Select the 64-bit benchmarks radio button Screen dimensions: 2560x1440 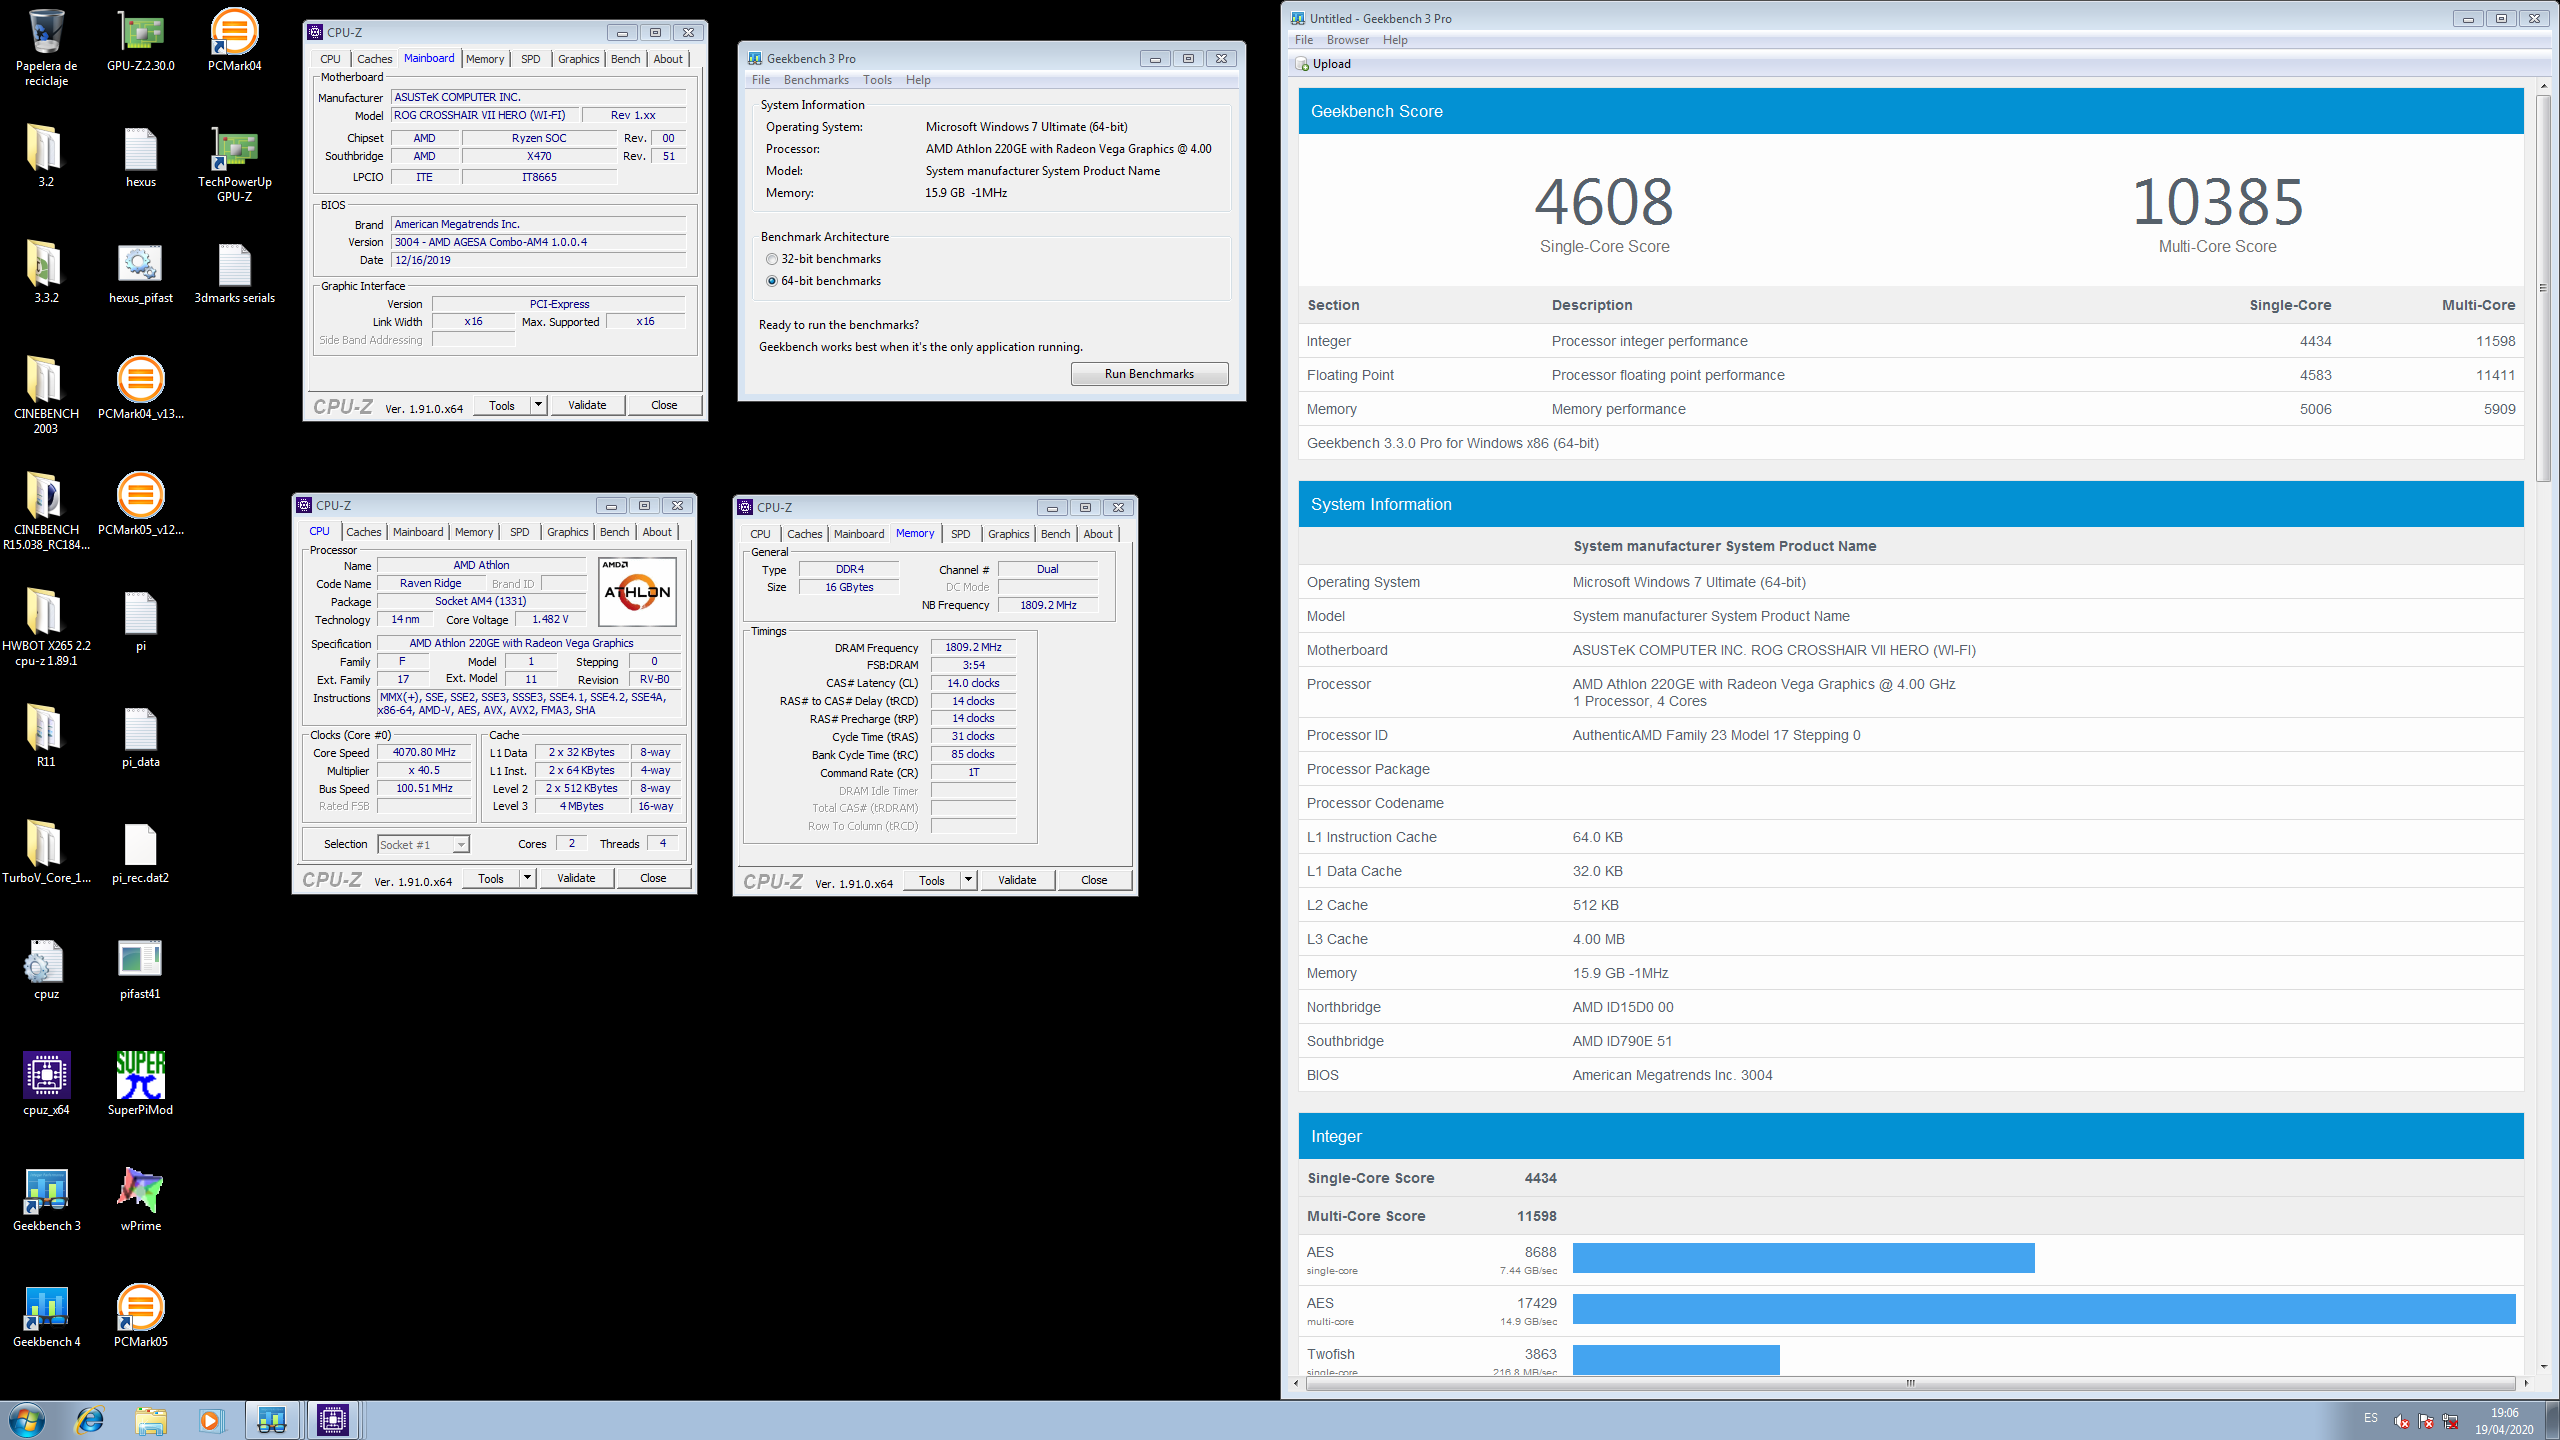[772, 281]
